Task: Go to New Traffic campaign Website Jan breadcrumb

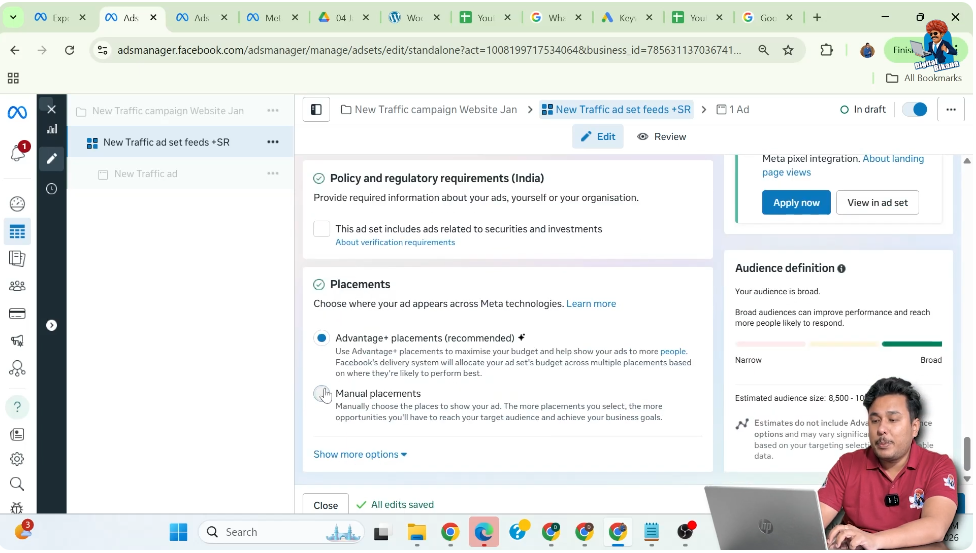Action: pos(435,110)
